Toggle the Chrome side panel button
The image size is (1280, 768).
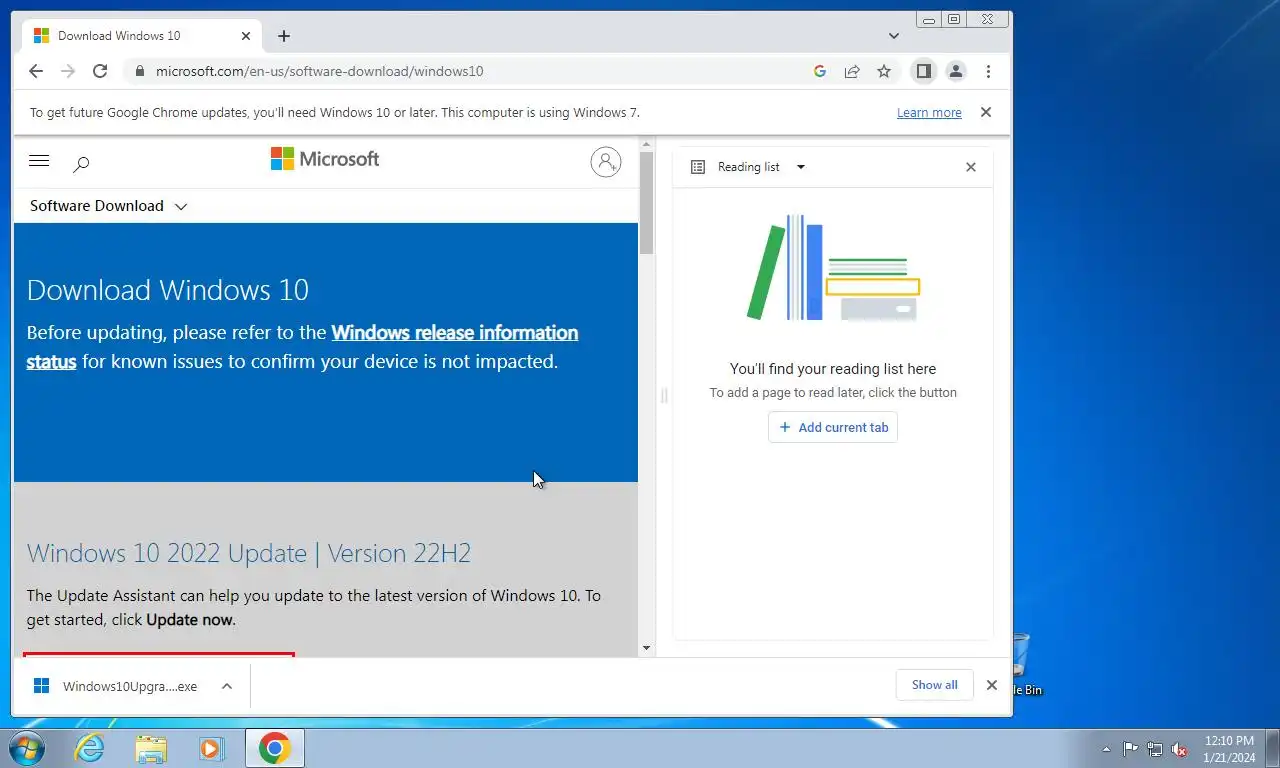[x=924, y=71]
